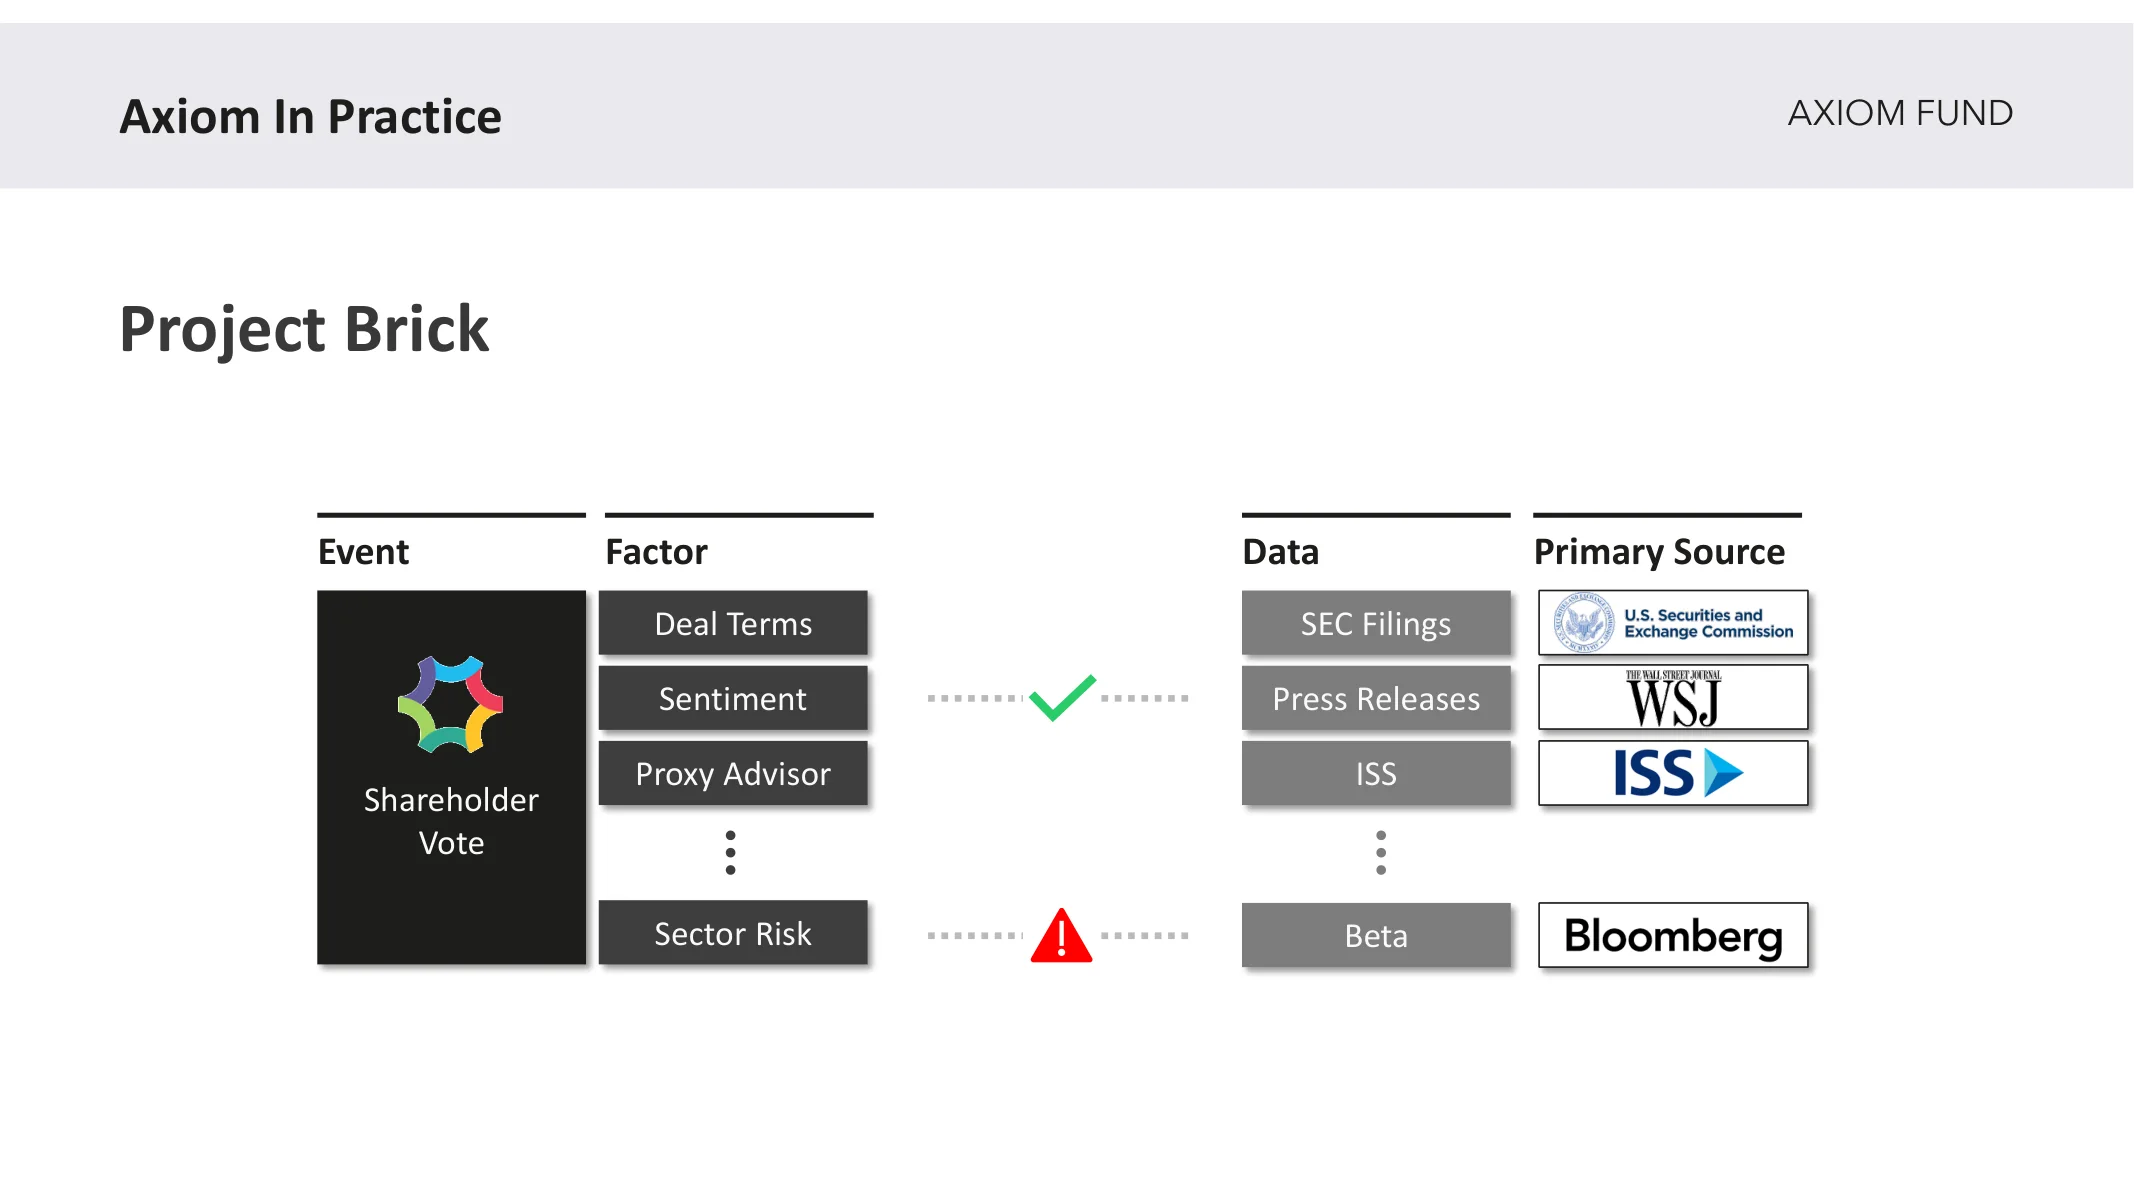
Task: Click the vertical ellipsis under Proxy Advisor
Action: coord(731,853)
